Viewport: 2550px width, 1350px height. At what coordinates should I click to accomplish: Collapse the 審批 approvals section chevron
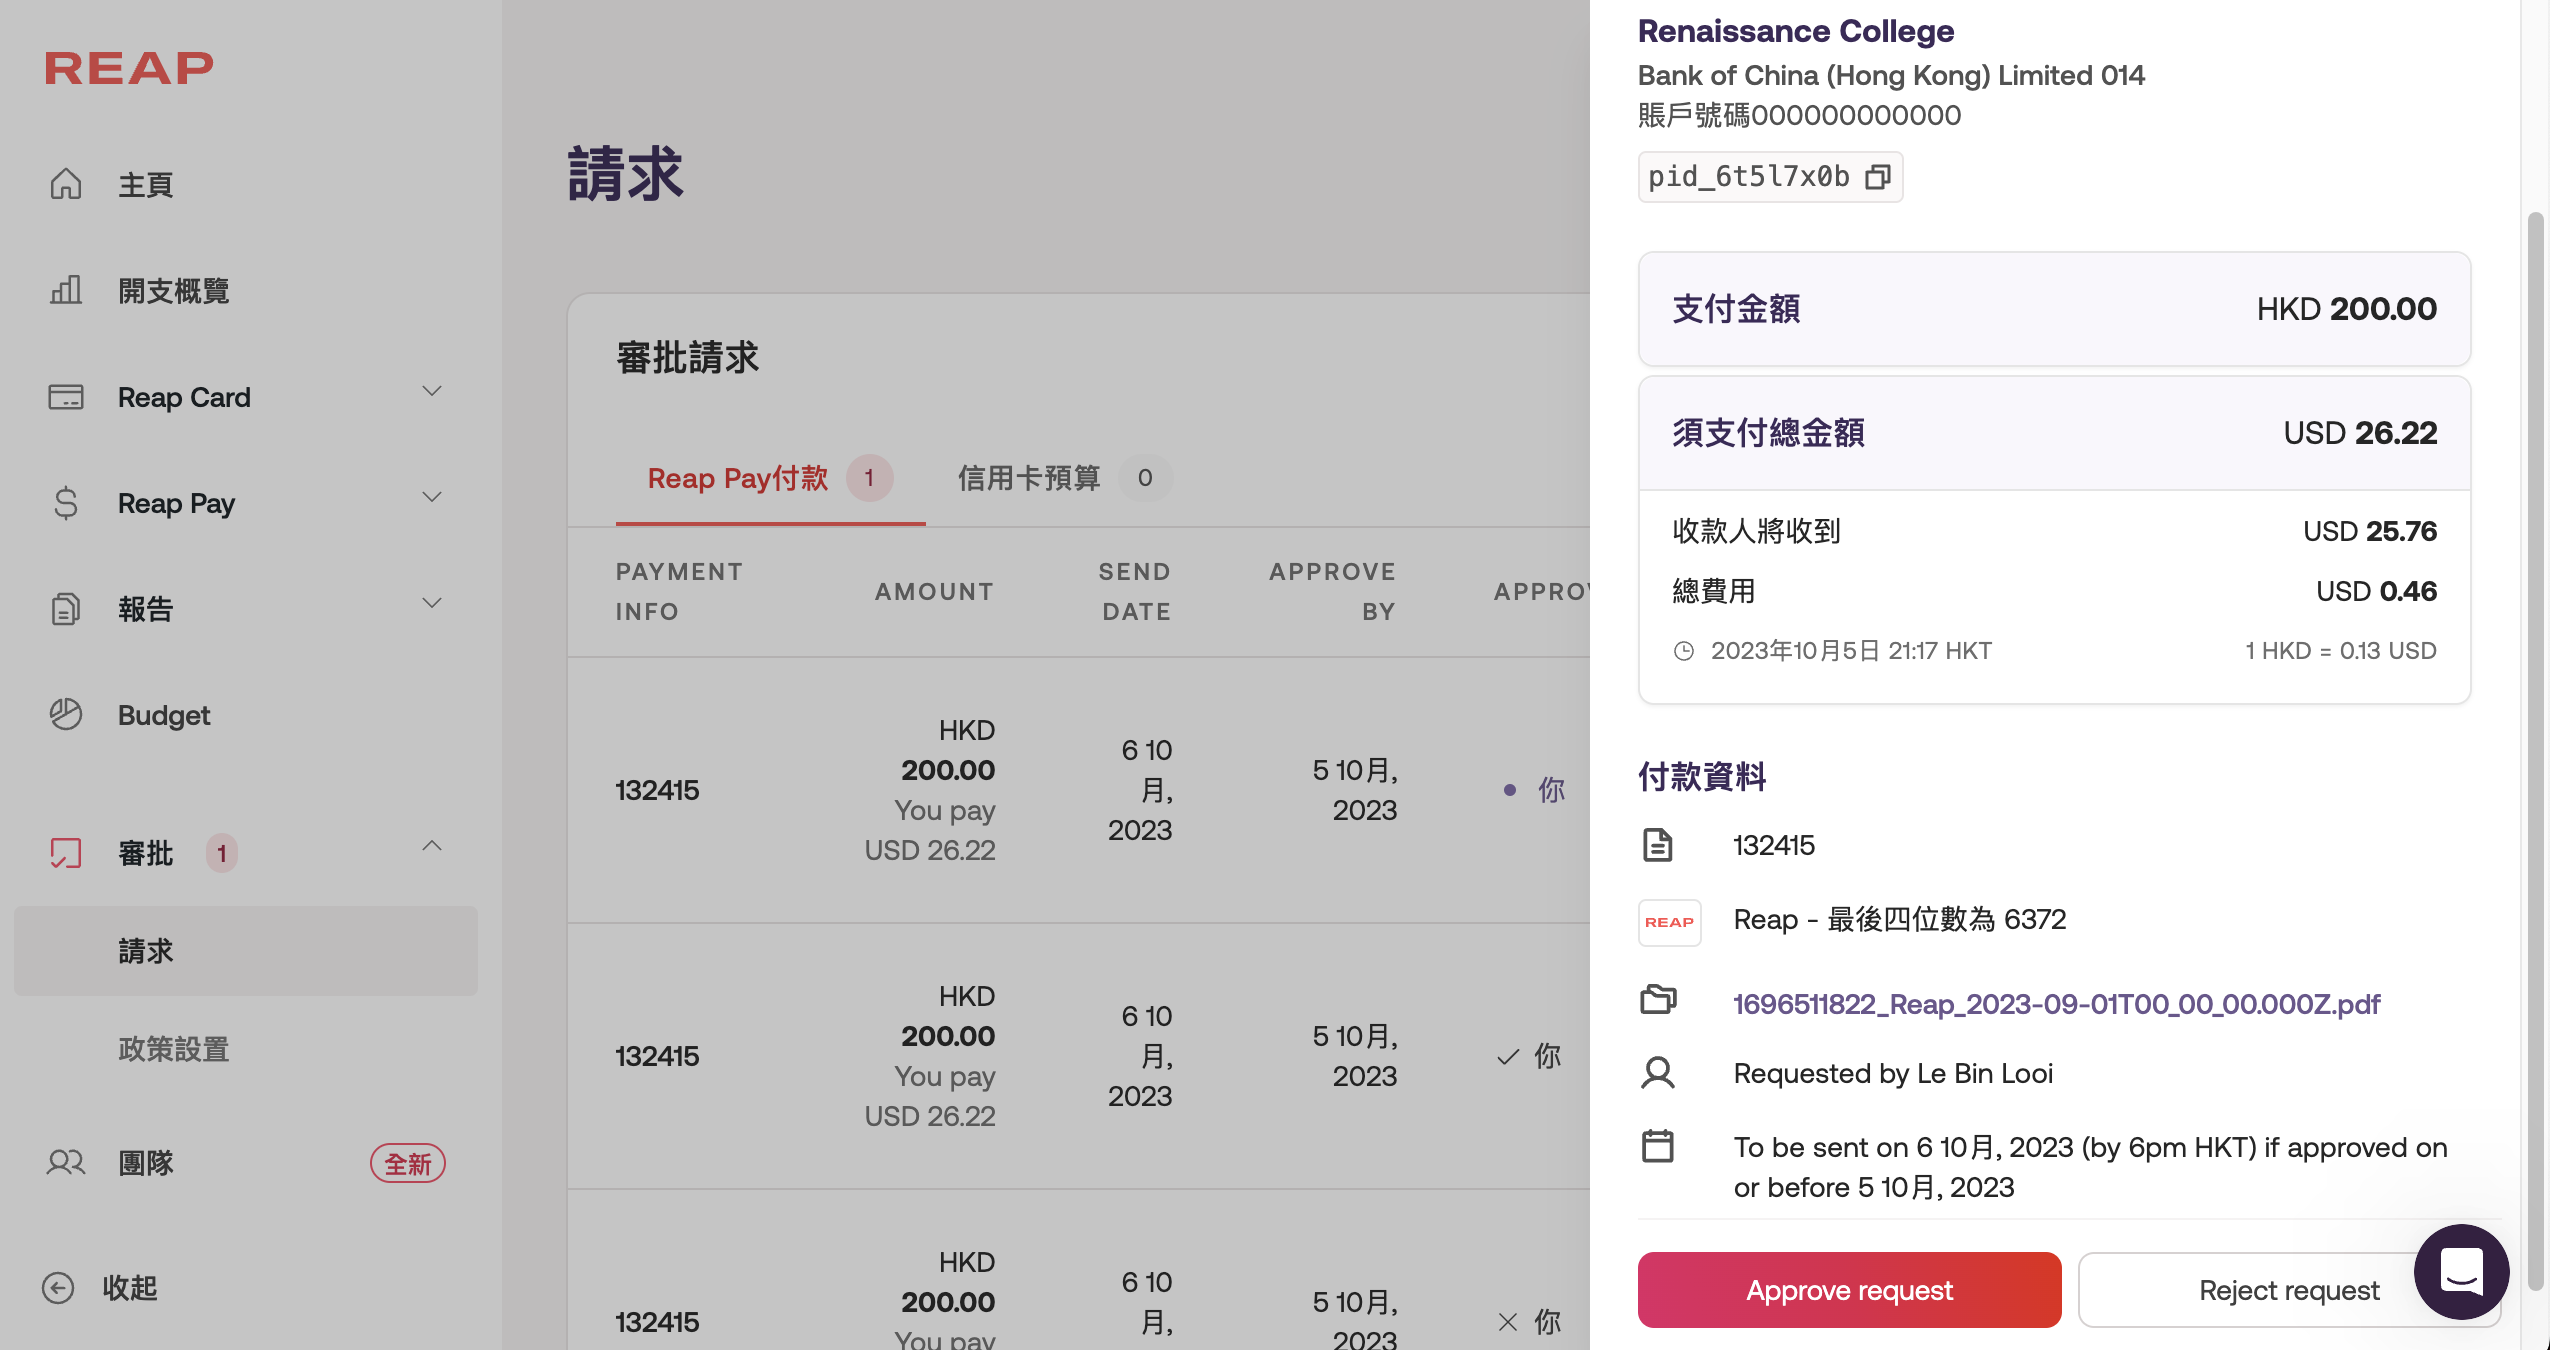[432, 846]
